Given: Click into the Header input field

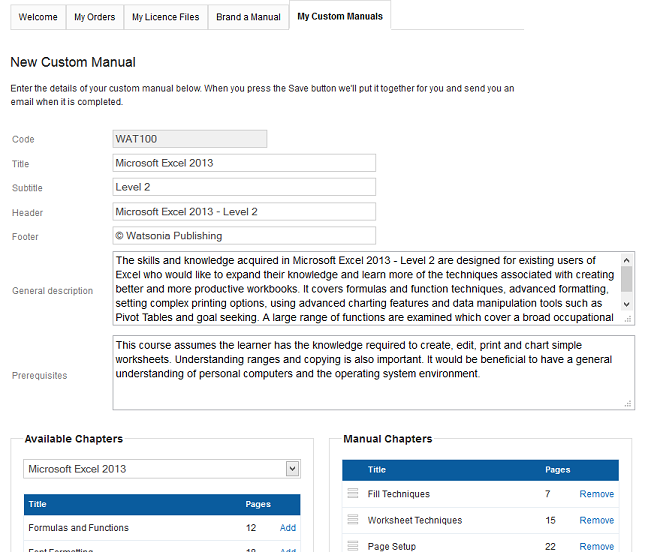Looking at the screenshot, I should [244, 212].
